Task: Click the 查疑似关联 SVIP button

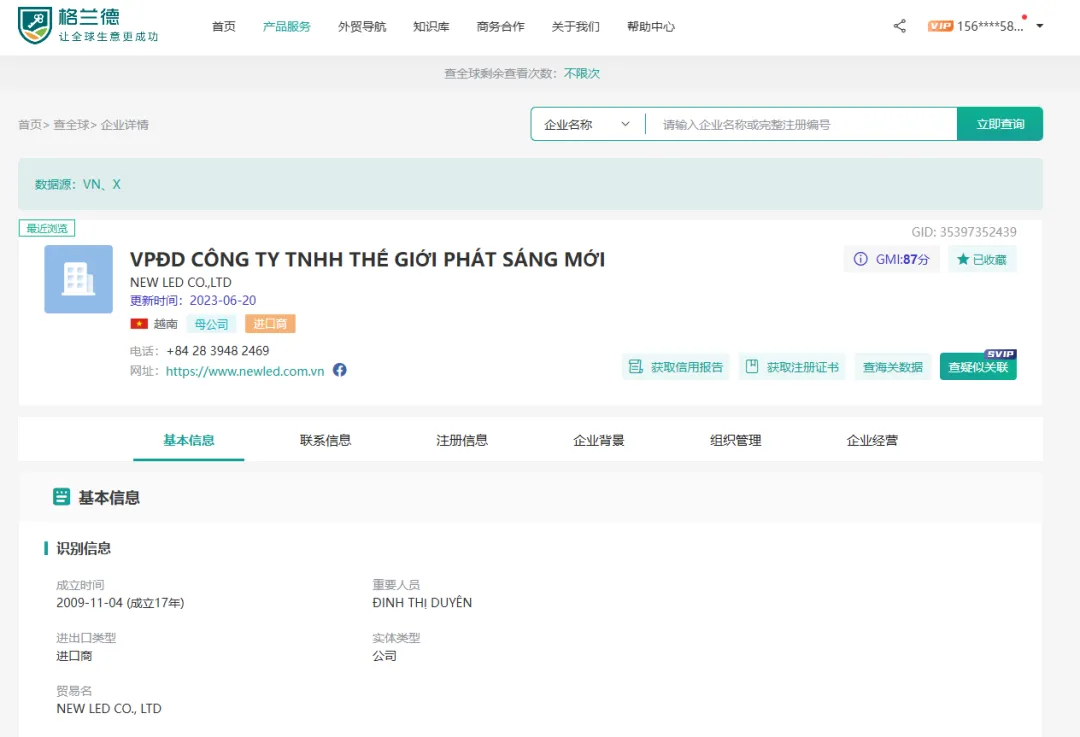Action: [x=977, y=367]
